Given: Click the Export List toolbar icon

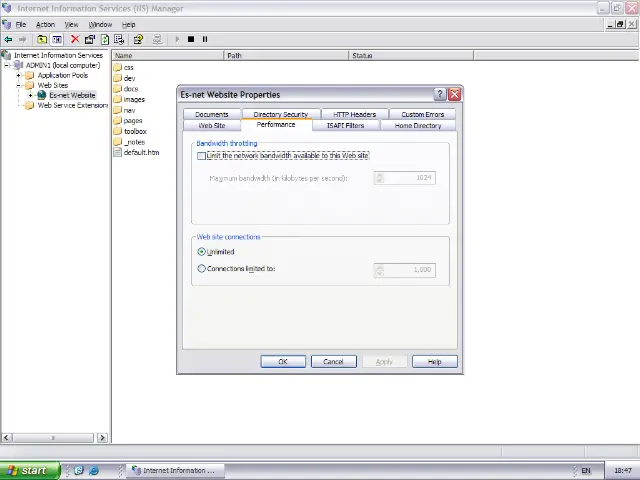Looking at the screenshot, I should click(x=119, y=40).
